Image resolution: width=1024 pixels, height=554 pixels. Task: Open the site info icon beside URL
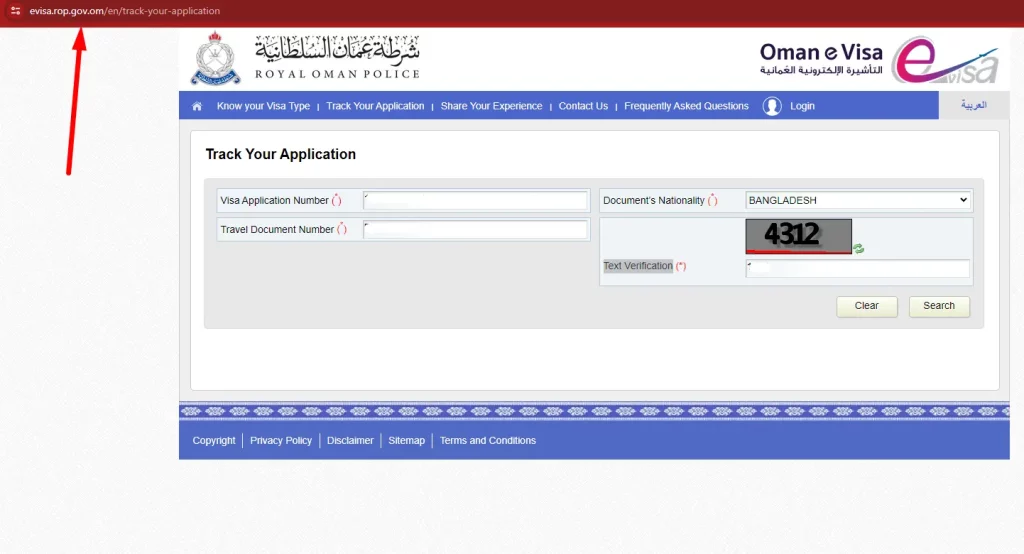pyautogui.click(x=15, y=10)
